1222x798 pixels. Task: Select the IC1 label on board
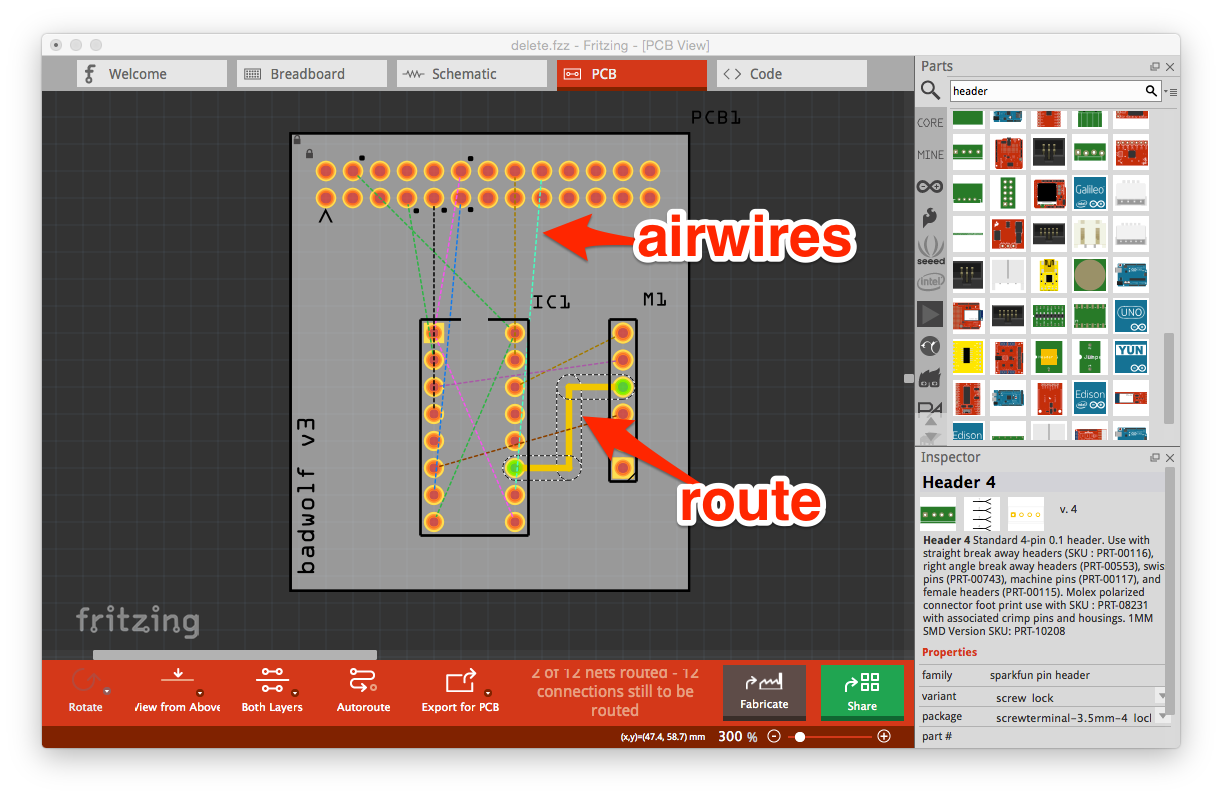(551, 302)
